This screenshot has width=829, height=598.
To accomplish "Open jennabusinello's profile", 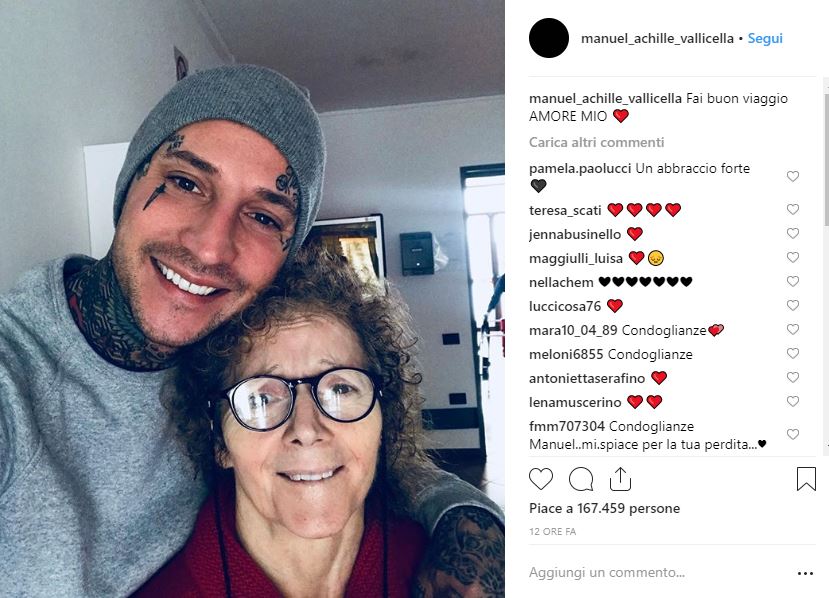I will point(575,234).
